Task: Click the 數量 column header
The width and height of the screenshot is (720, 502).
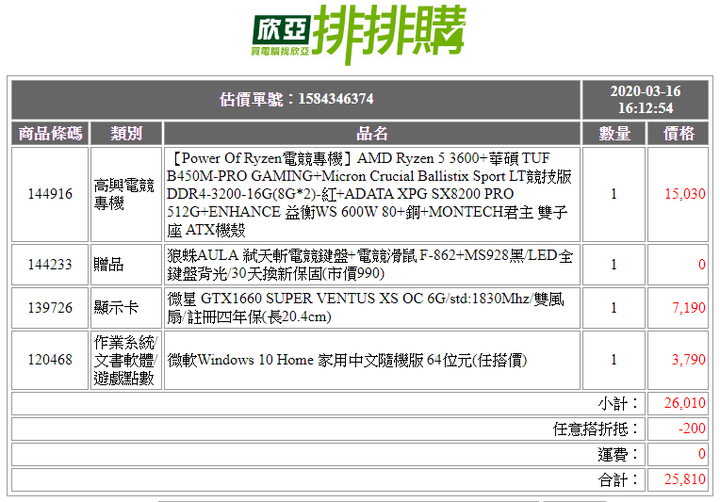Action: point(614,134)
